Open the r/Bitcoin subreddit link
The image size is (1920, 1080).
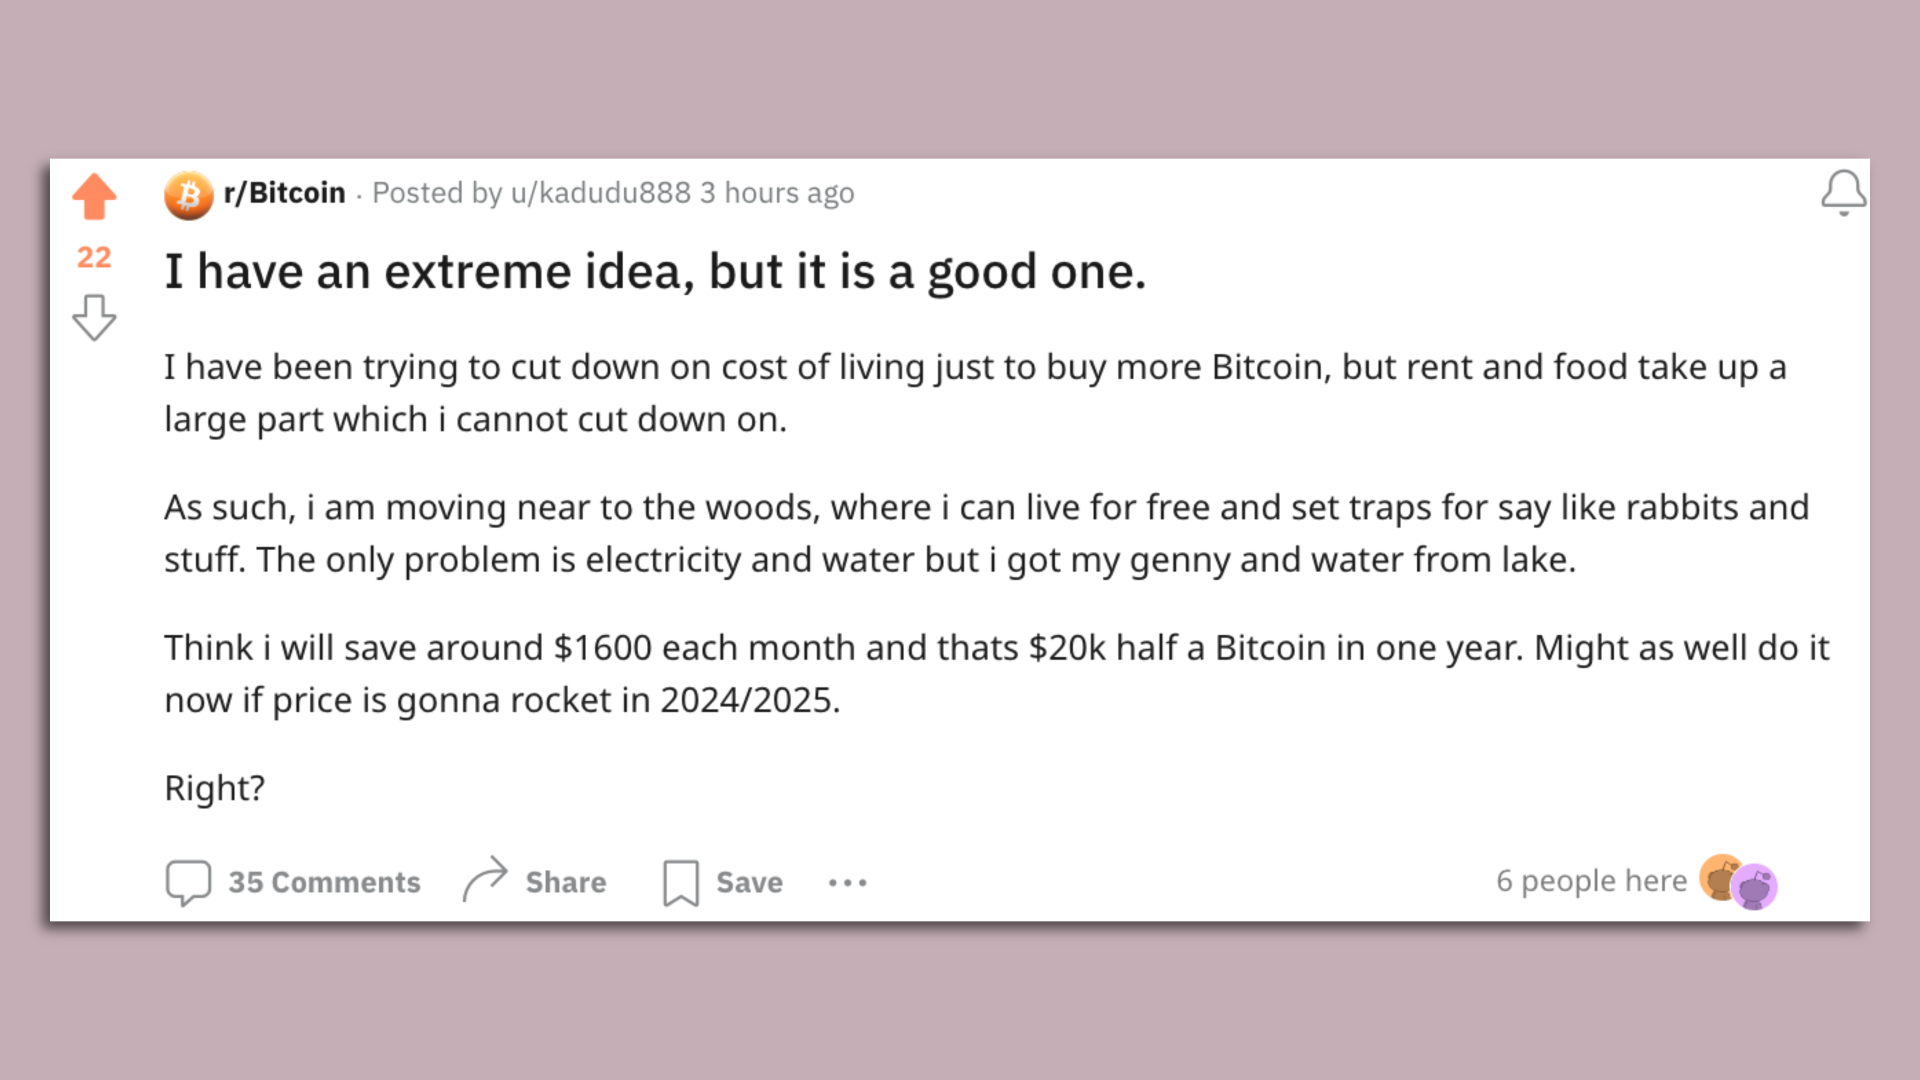284,193
